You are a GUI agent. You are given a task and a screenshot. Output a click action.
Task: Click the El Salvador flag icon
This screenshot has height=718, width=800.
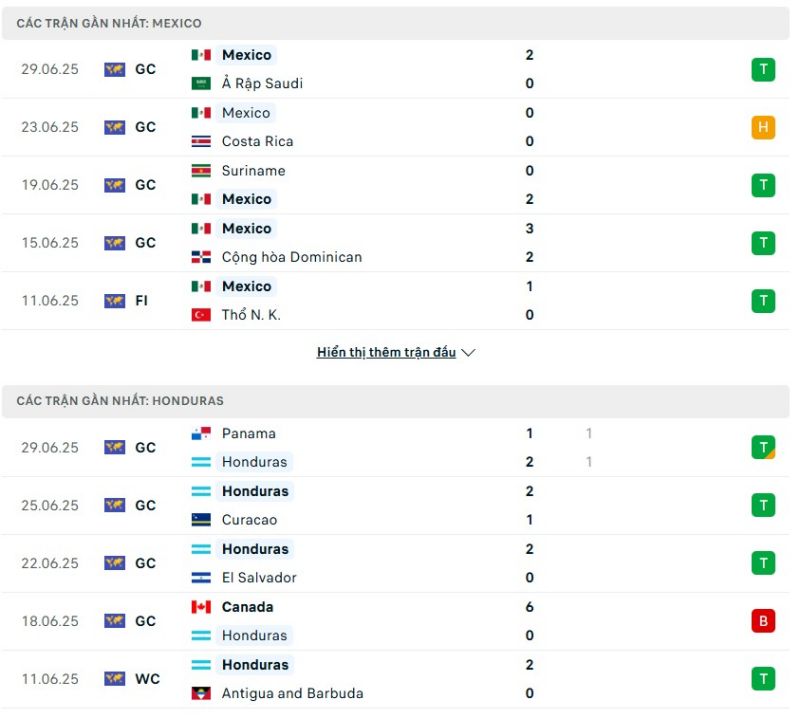pyautogui.click(x=201, y=578)
